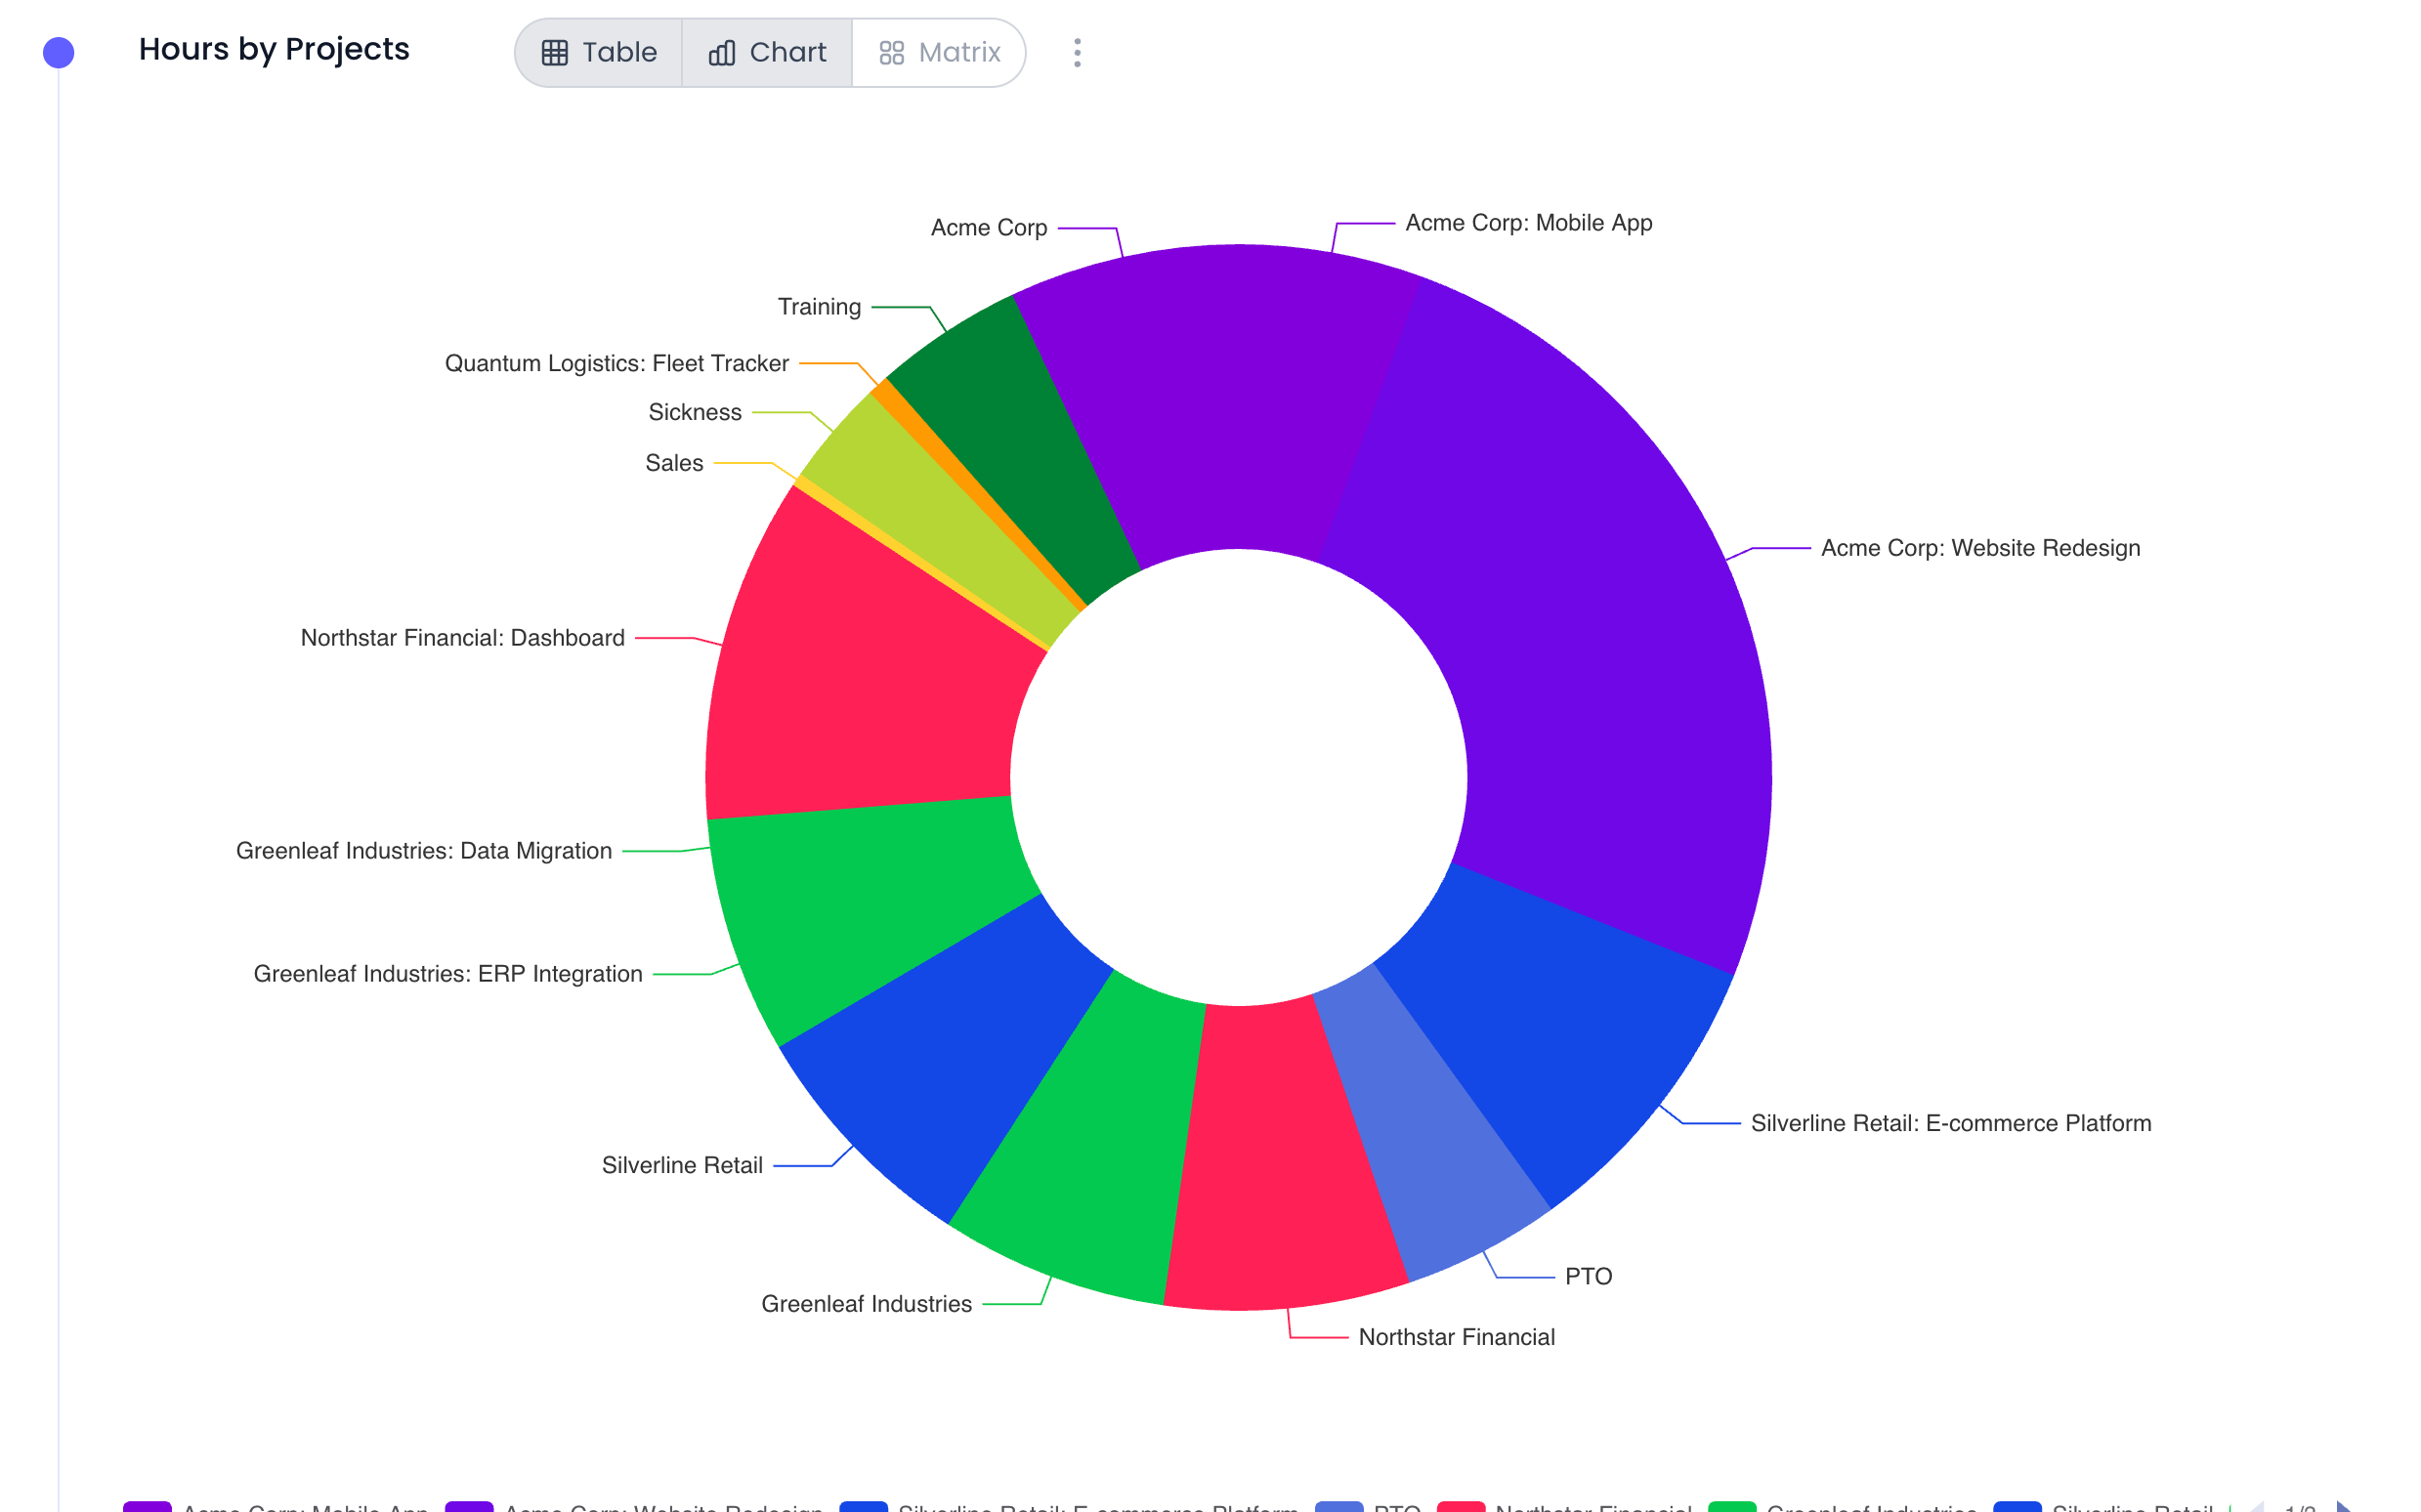Screen dimensions: 2421x1512
Task: Click the Silverline Retail label left of chart
Action: pos(682,1165)
